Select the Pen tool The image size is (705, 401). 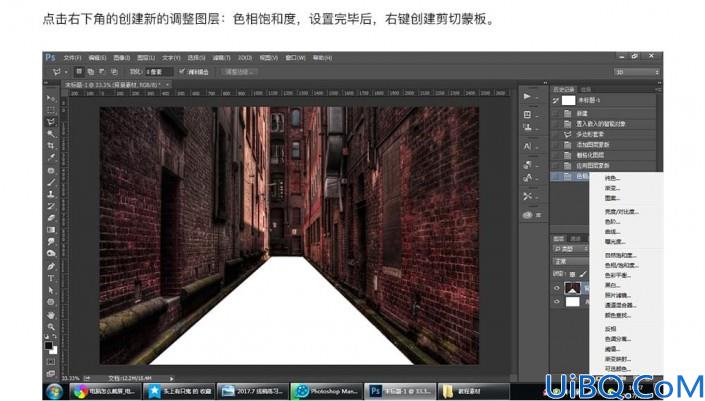click(x=51, y=266)
